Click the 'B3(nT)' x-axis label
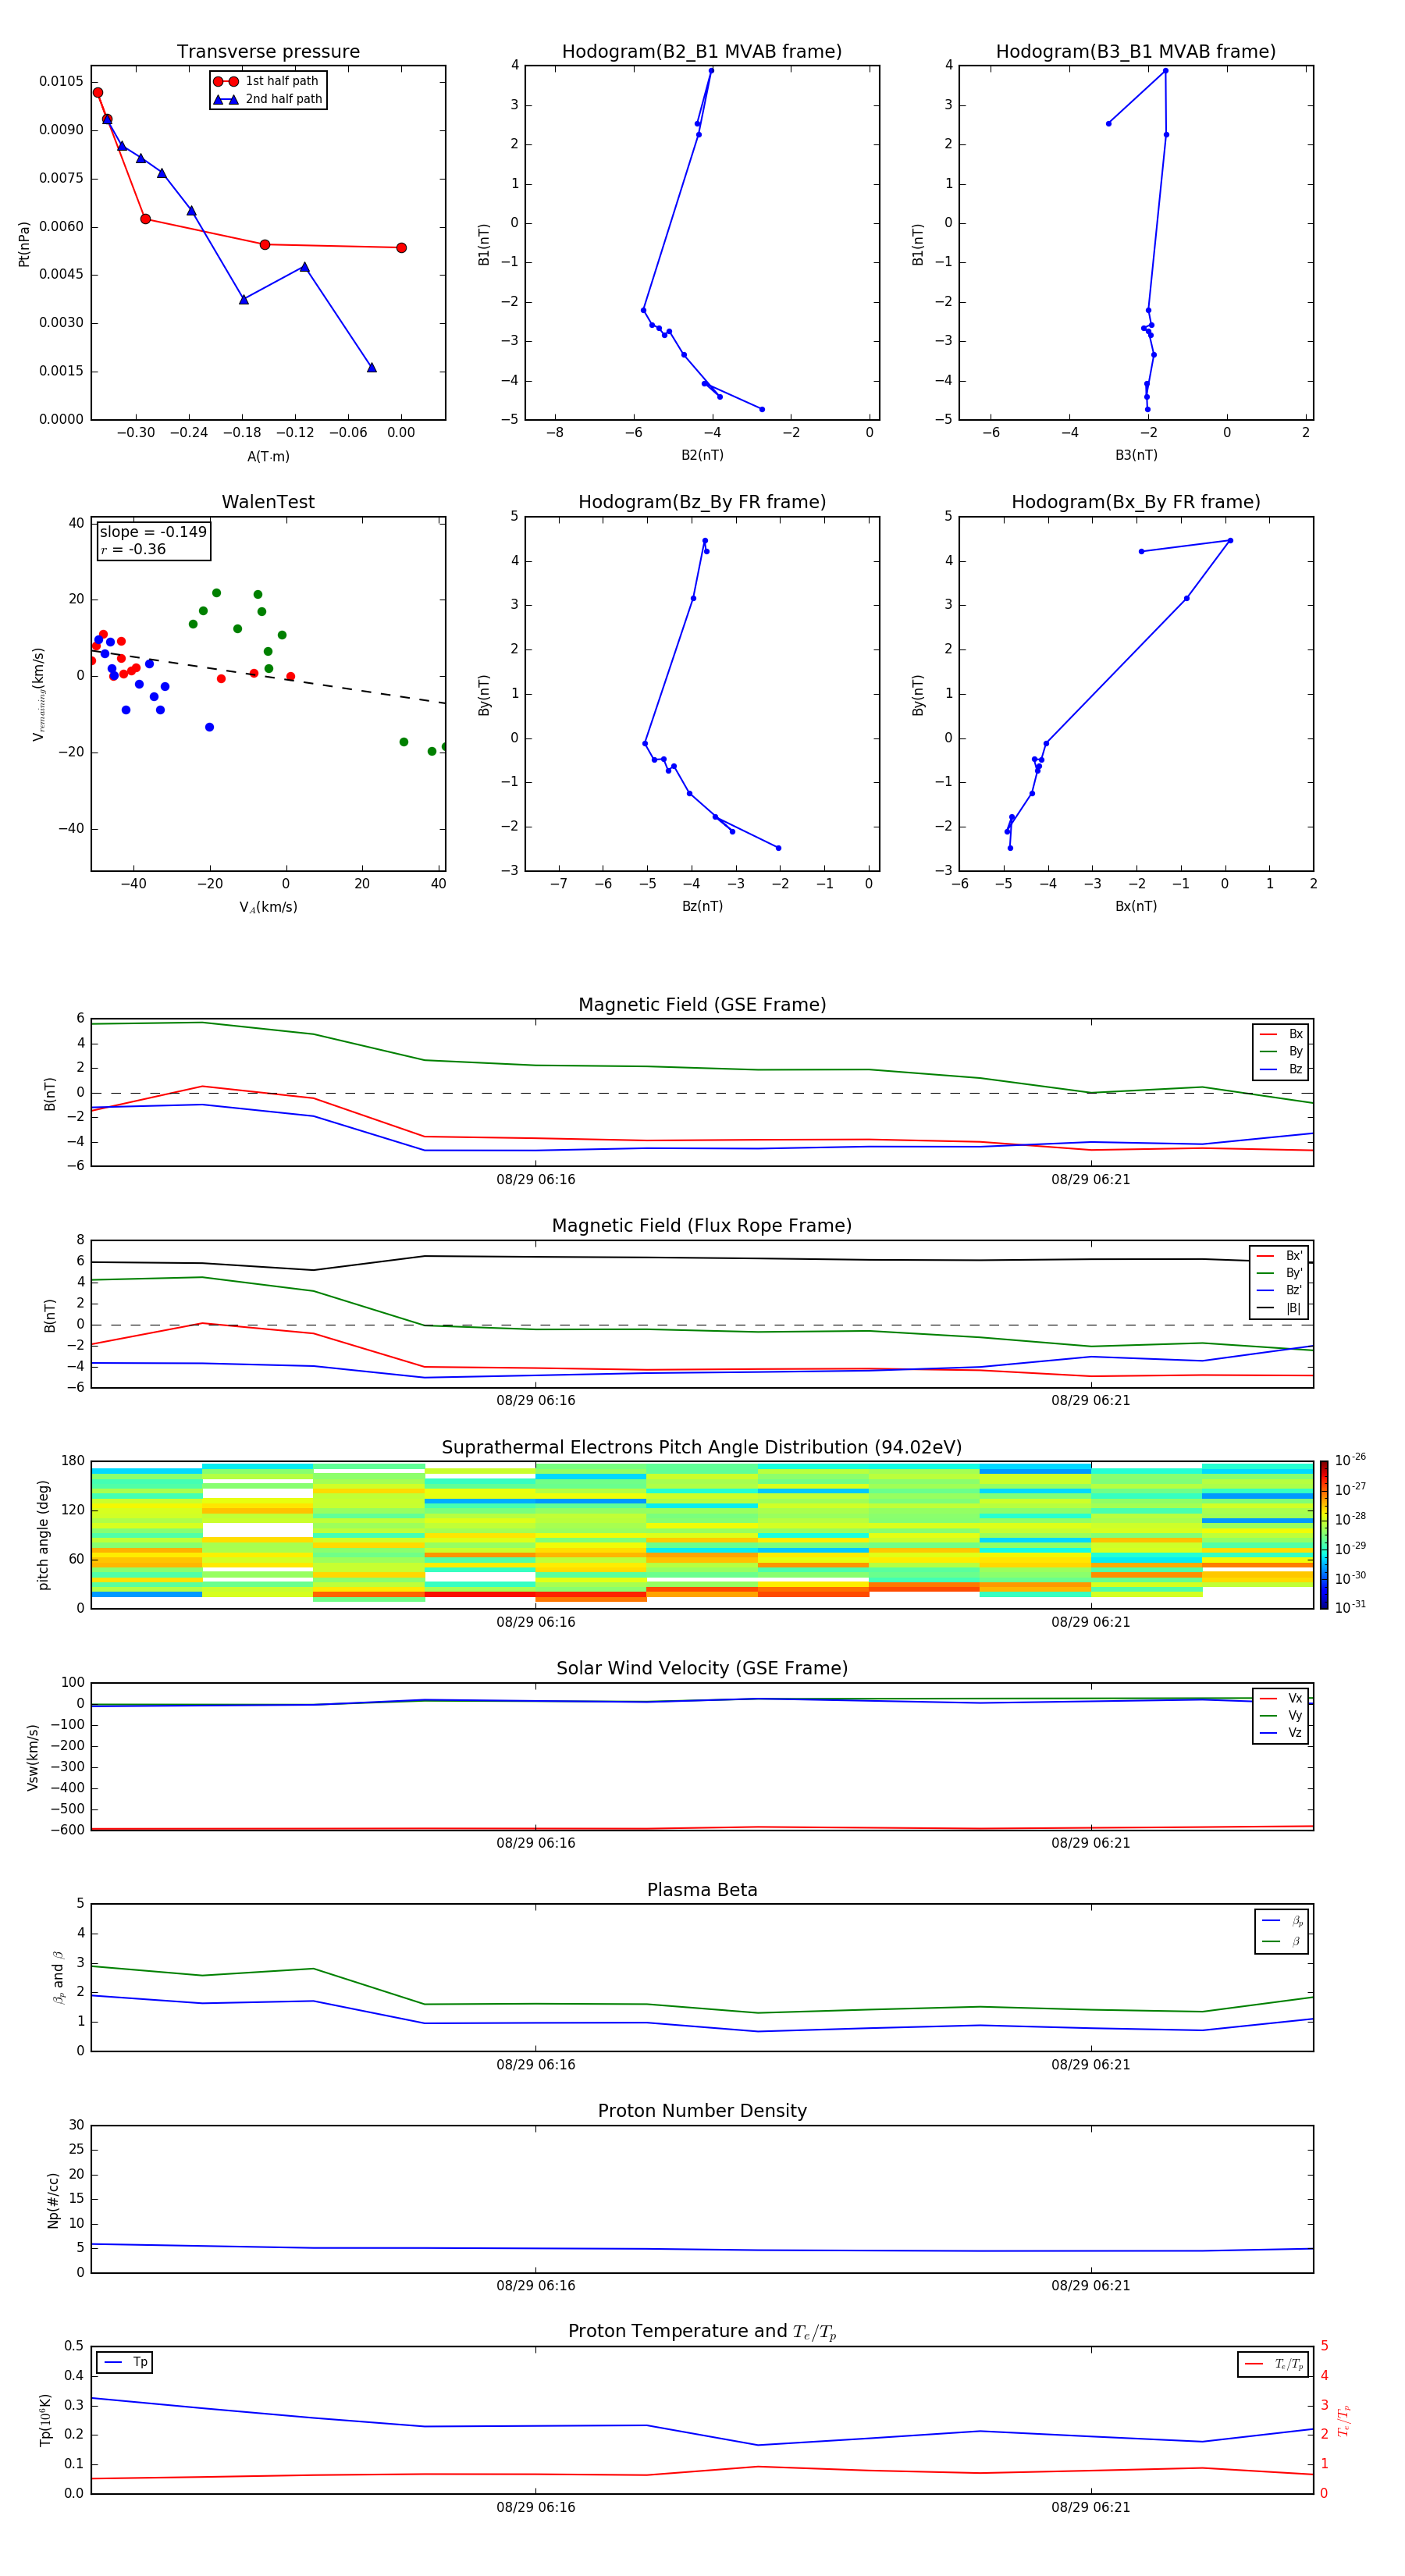 click(x=1136, y=456)
